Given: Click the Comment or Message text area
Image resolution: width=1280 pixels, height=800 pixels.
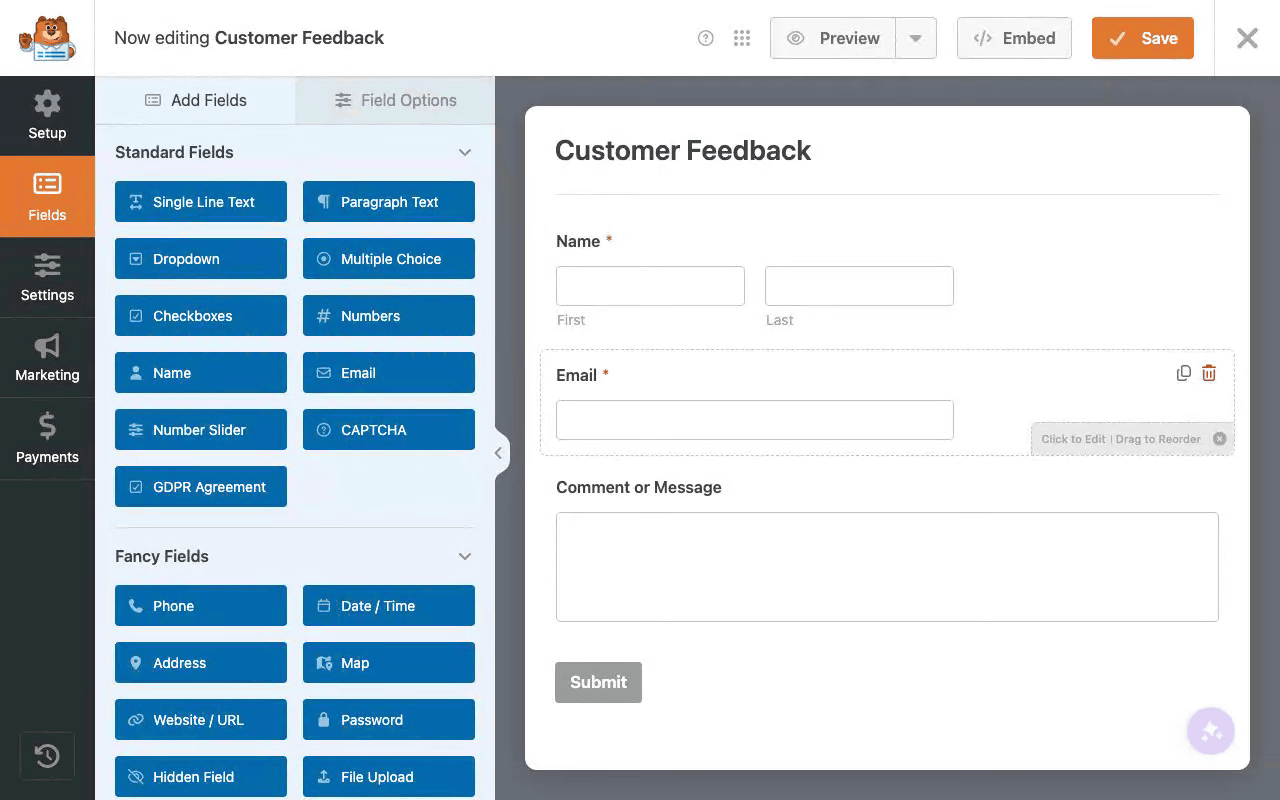Looking at the screenshot, I should click(x=887, y=567).
